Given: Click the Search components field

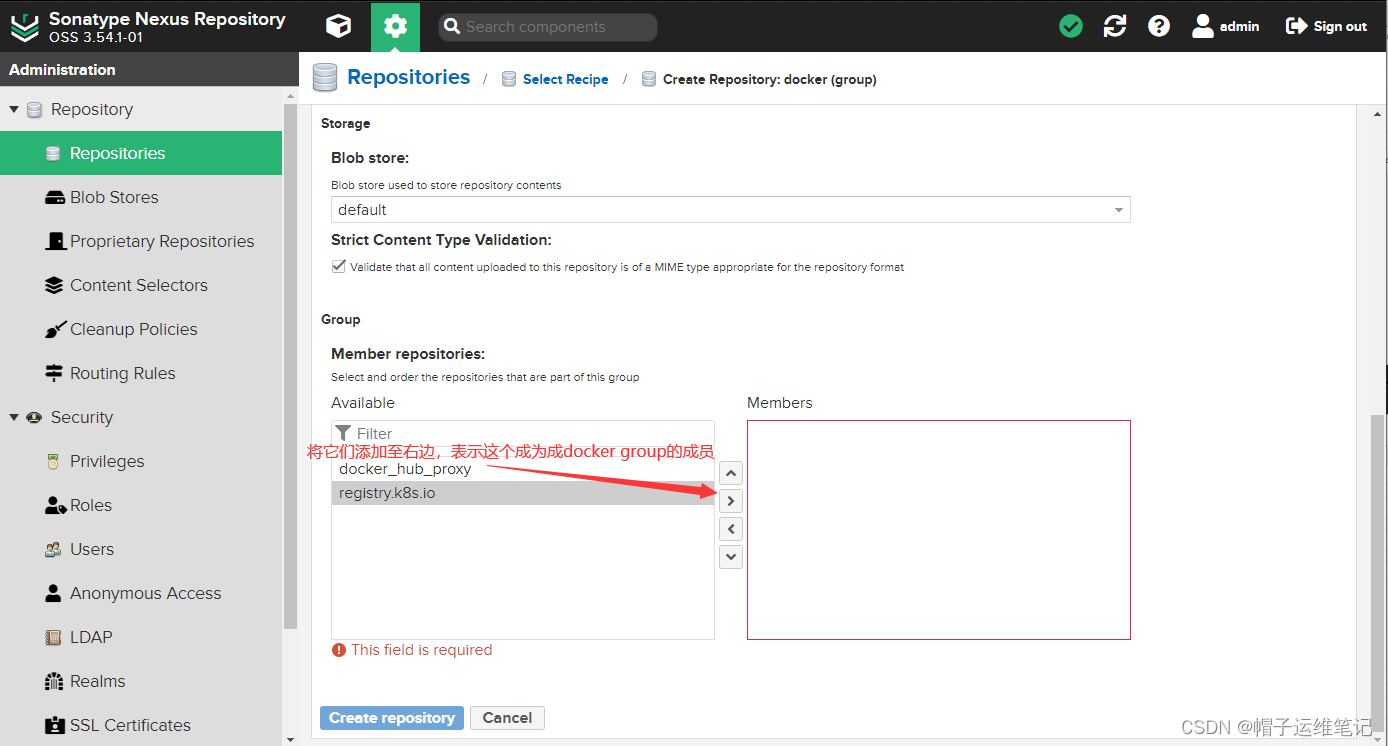Looking at the screenshot, I should tap(548, 27).
